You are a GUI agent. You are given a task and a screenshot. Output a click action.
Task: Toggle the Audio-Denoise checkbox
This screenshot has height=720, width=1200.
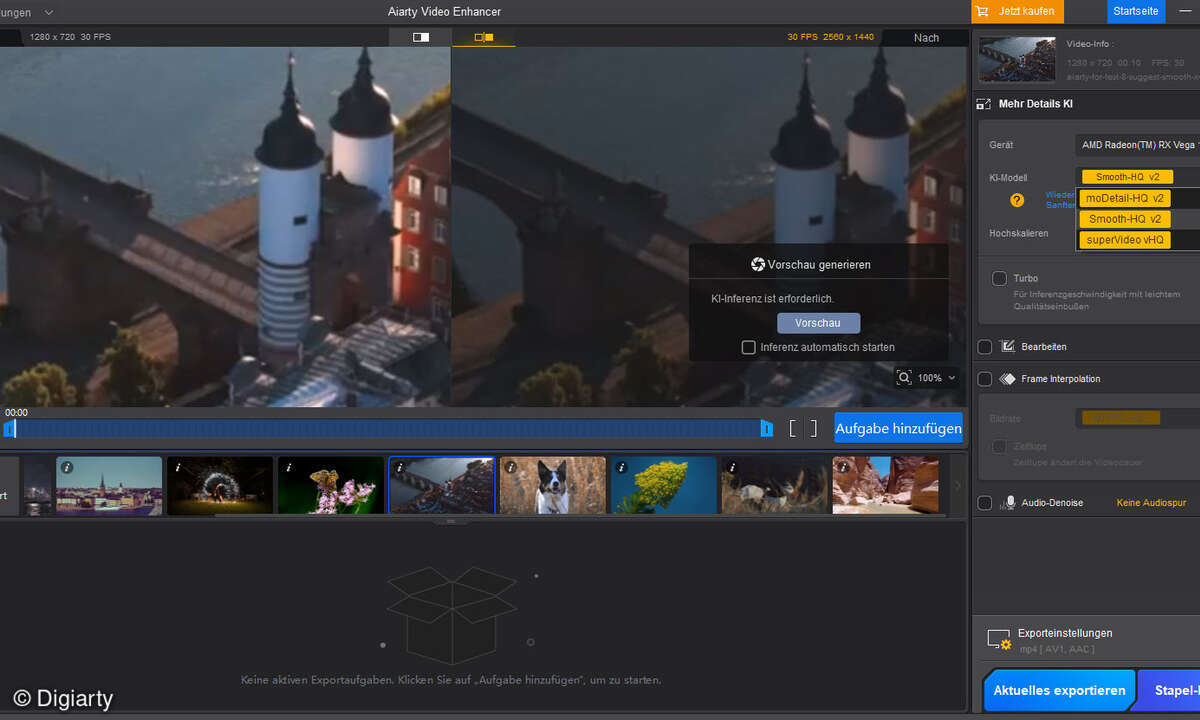(x=985, y=503)
